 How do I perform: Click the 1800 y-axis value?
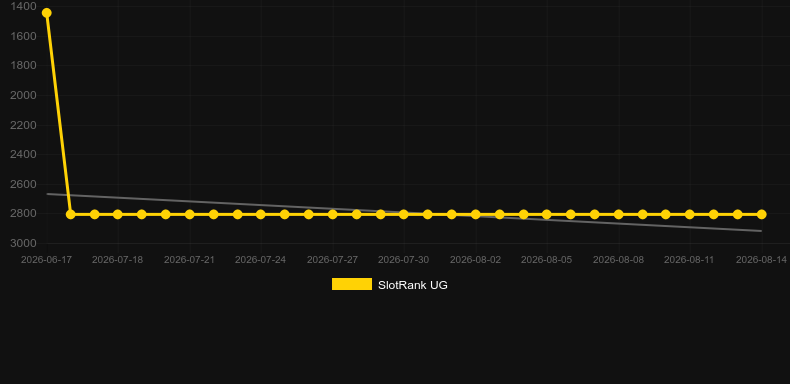click(x=23, y=66)
